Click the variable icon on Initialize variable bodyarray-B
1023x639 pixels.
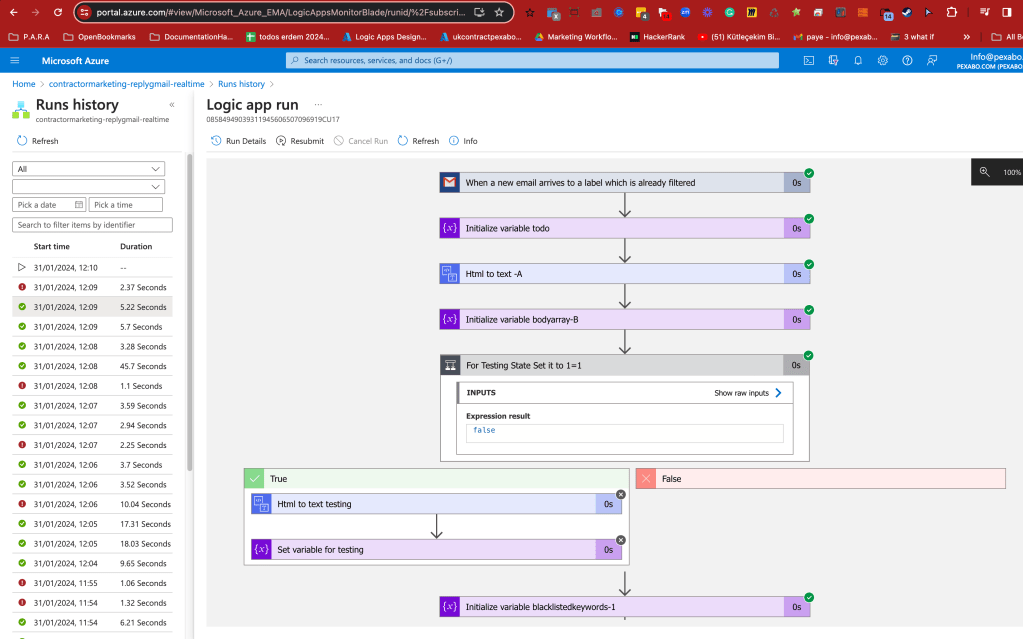point(450,320)
